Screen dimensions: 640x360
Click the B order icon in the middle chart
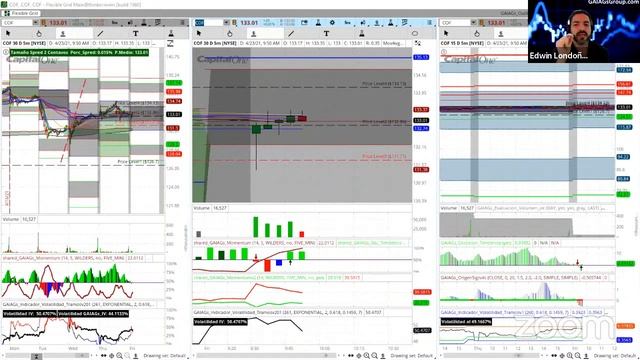click(234, 22)
